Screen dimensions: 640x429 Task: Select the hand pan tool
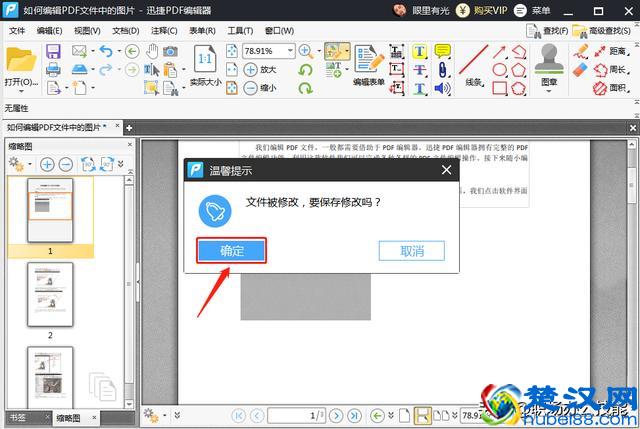tap(152, 51)
